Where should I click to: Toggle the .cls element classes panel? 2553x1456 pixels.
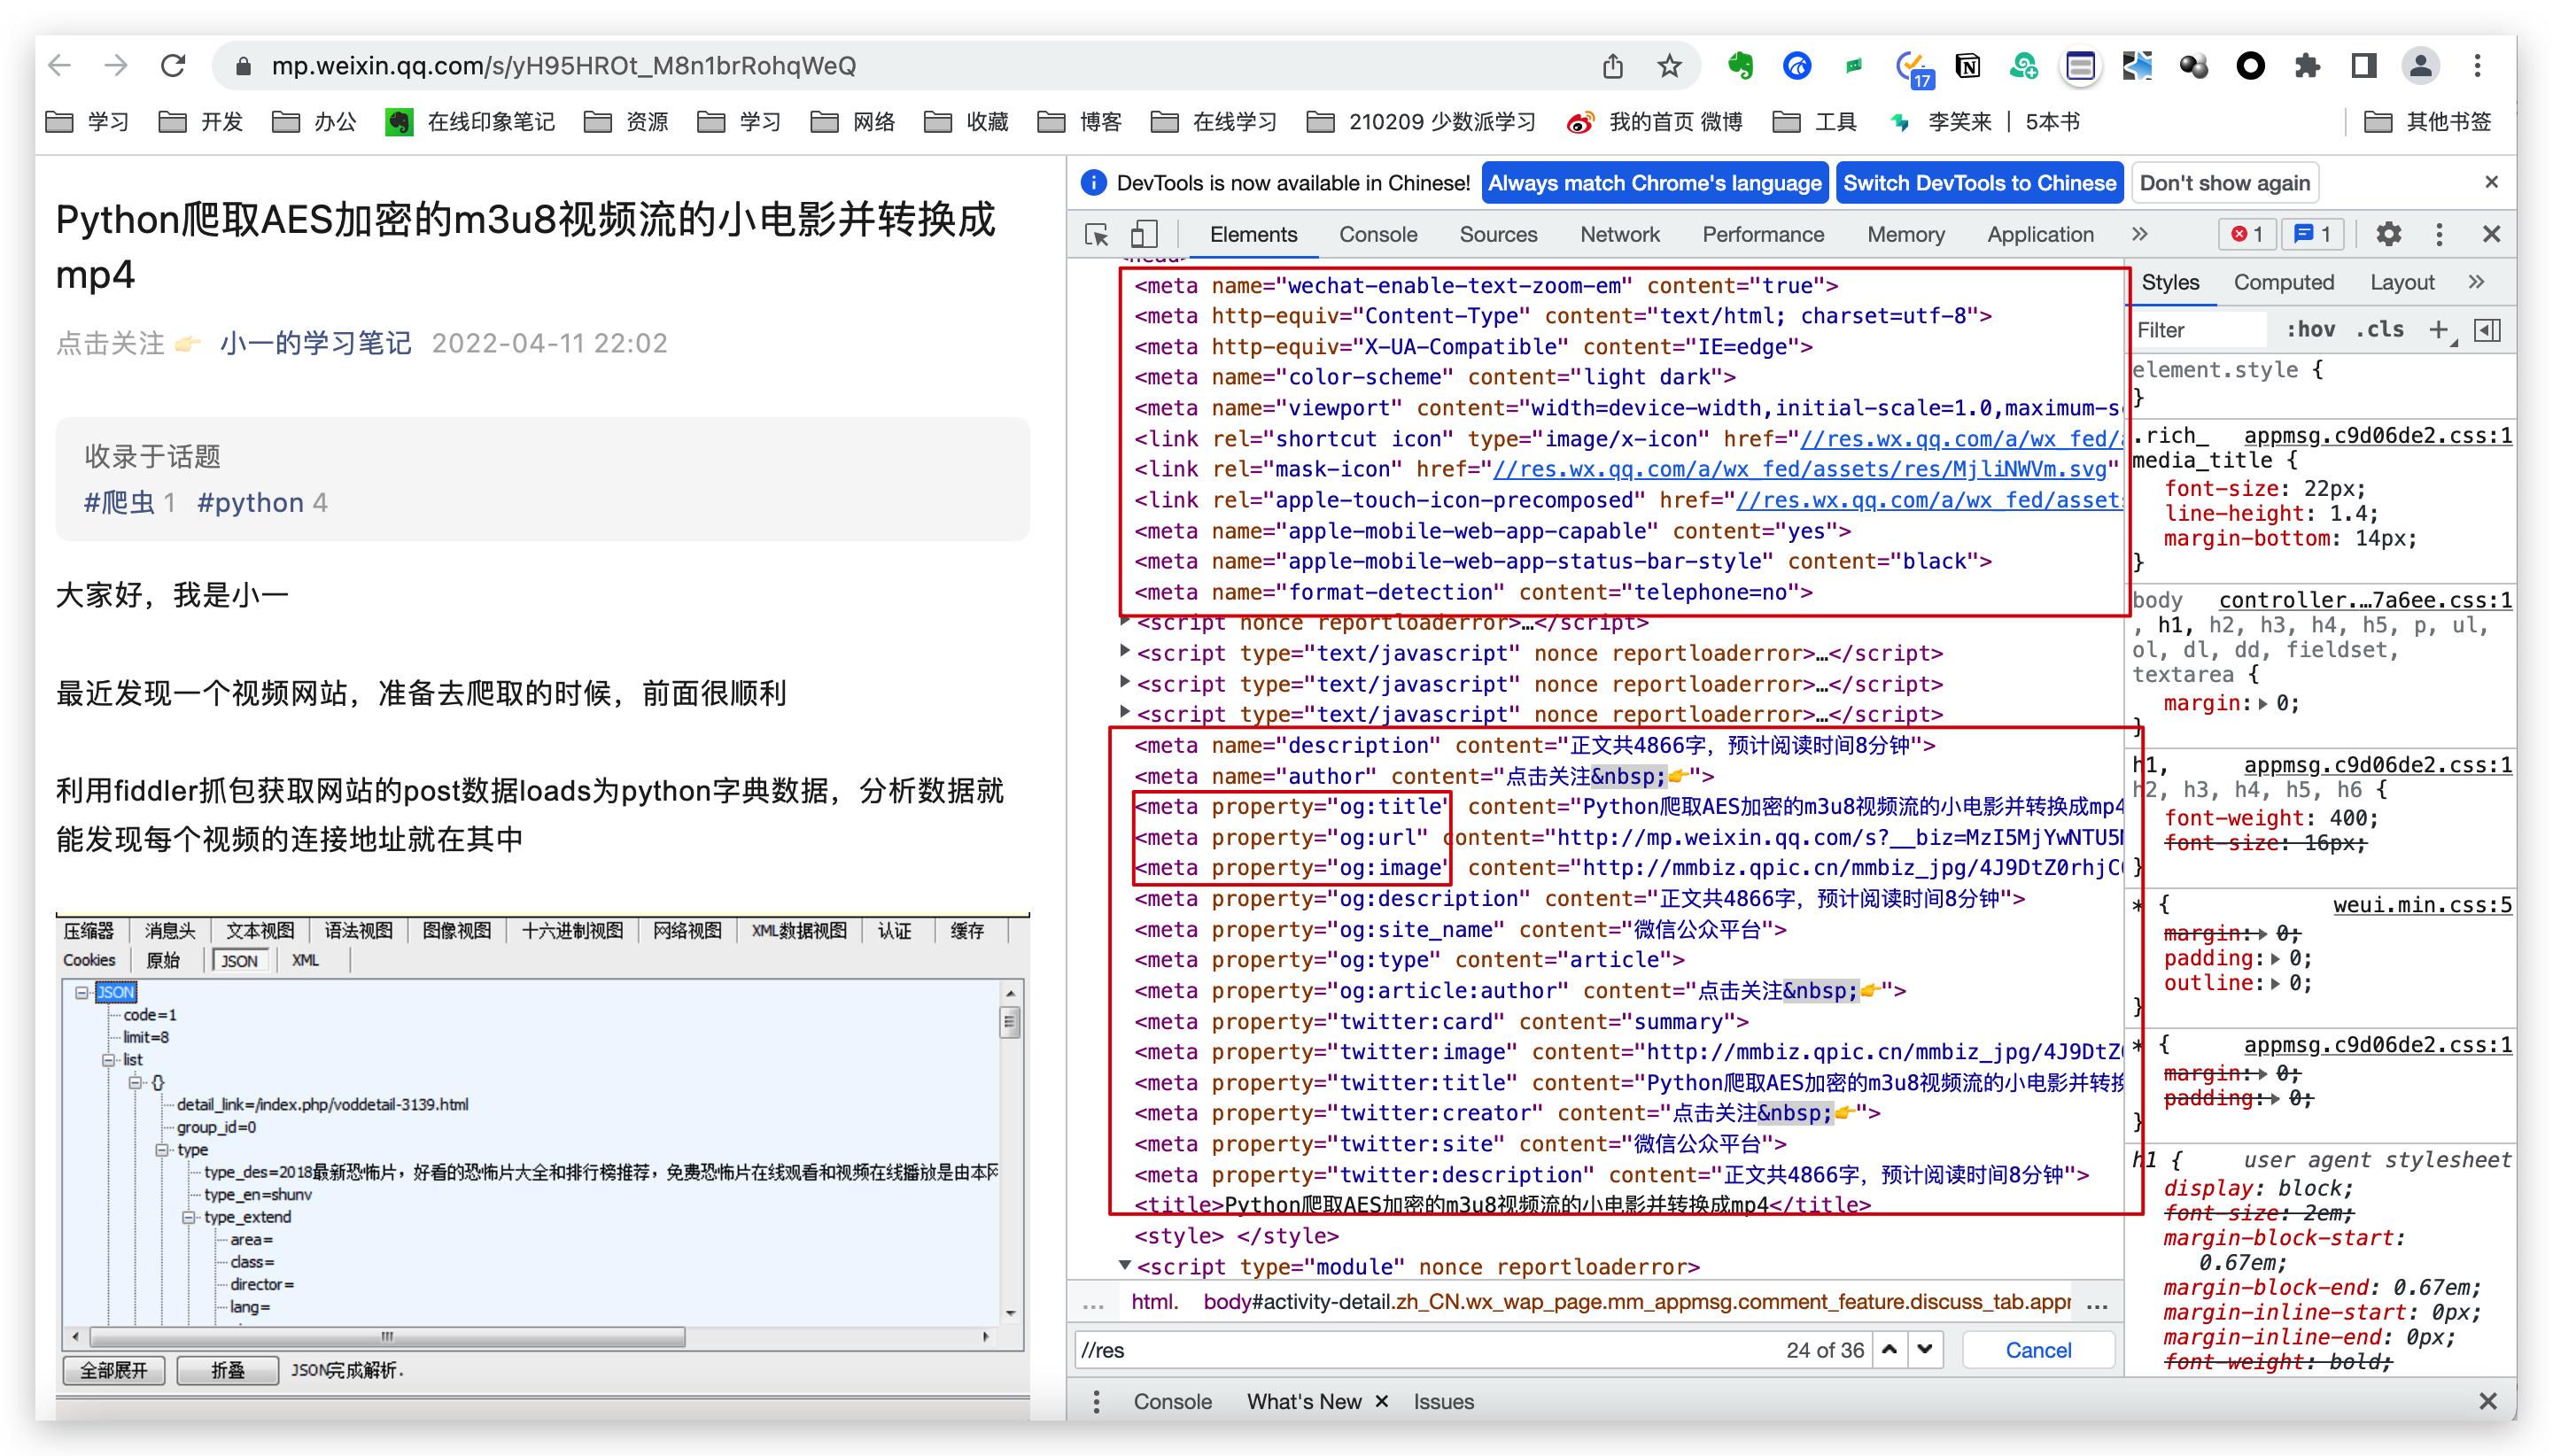pos(2380,330)
